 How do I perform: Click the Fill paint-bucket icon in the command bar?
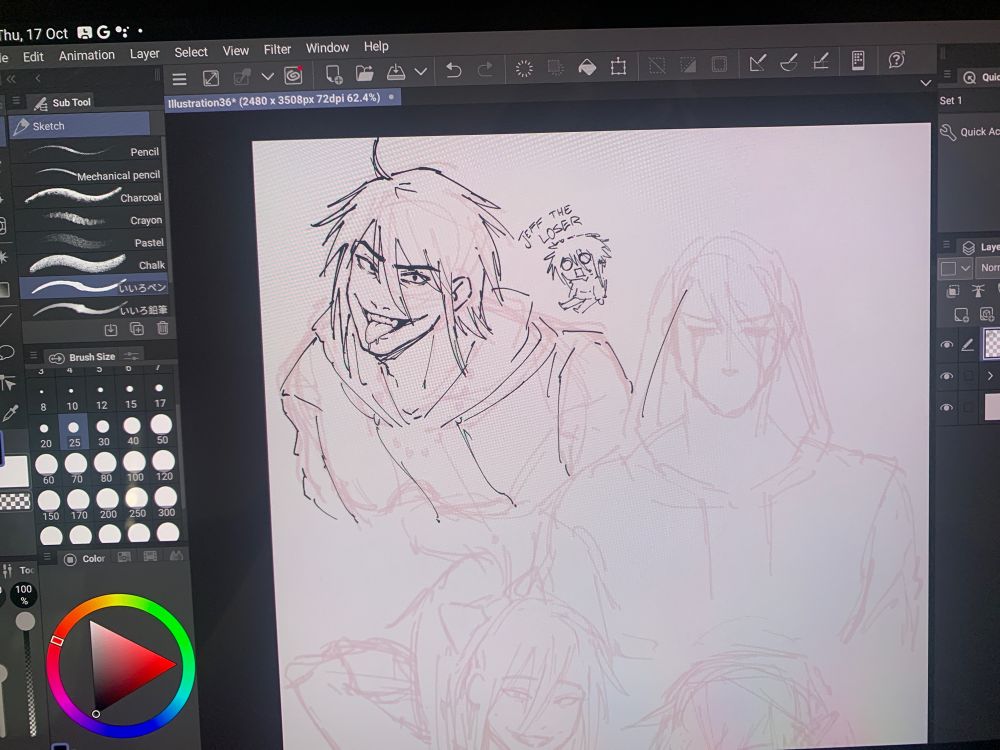click(587, 67)
